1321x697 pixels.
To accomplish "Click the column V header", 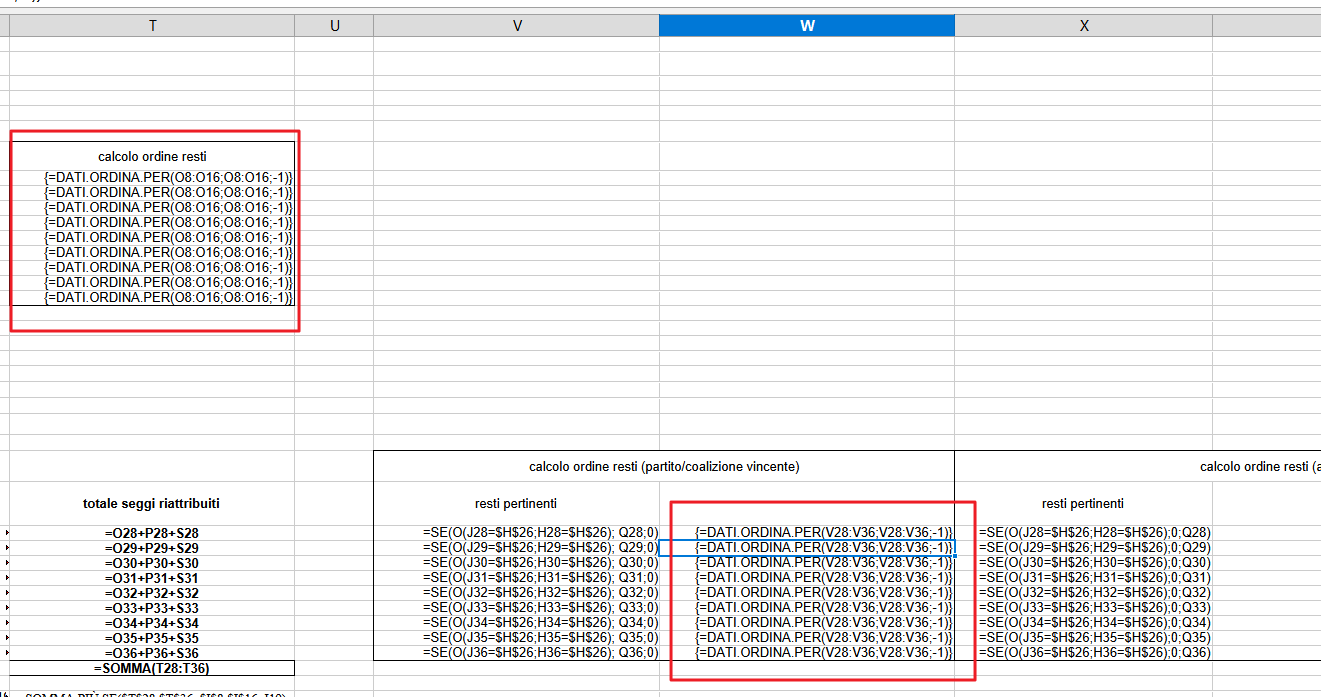I will [516, 26].
